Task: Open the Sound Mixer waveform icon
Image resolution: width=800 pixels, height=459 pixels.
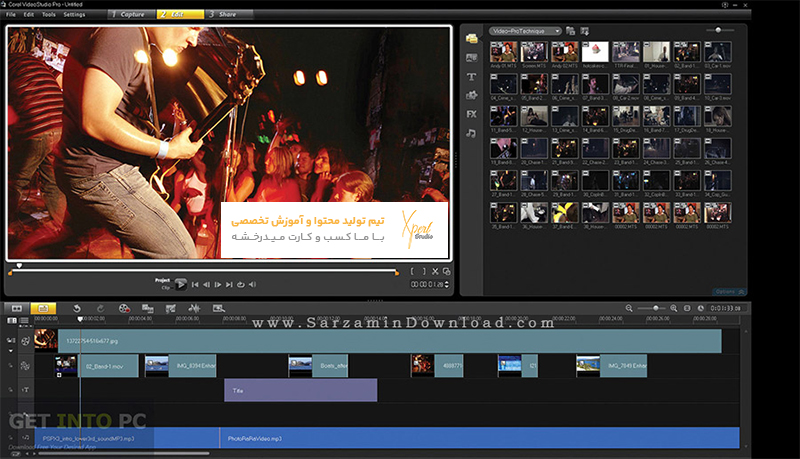Action: pos(194,308)
